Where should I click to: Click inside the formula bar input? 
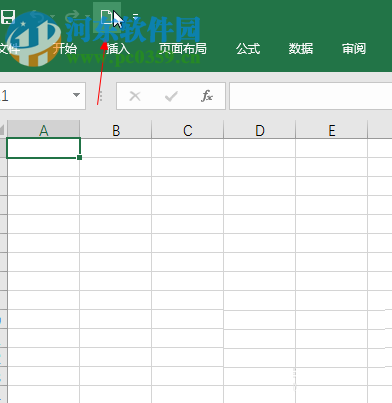pos(311,96)
